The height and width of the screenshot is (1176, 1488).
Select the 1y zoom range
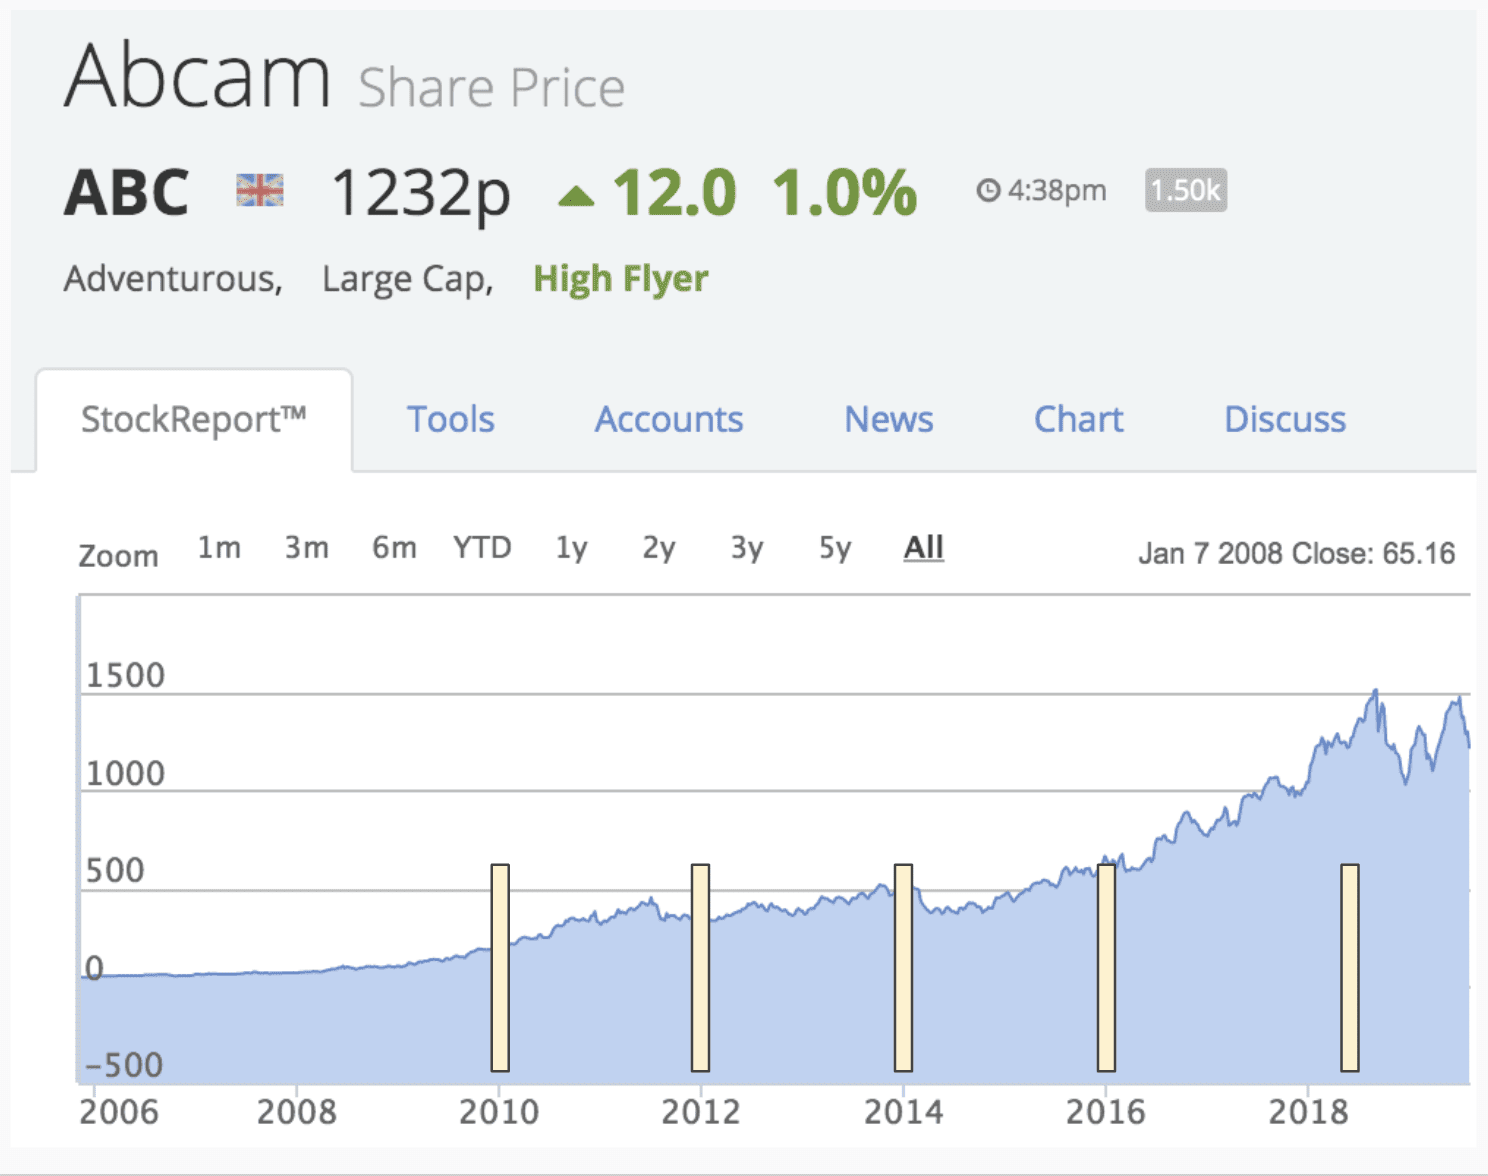point(572,547)
